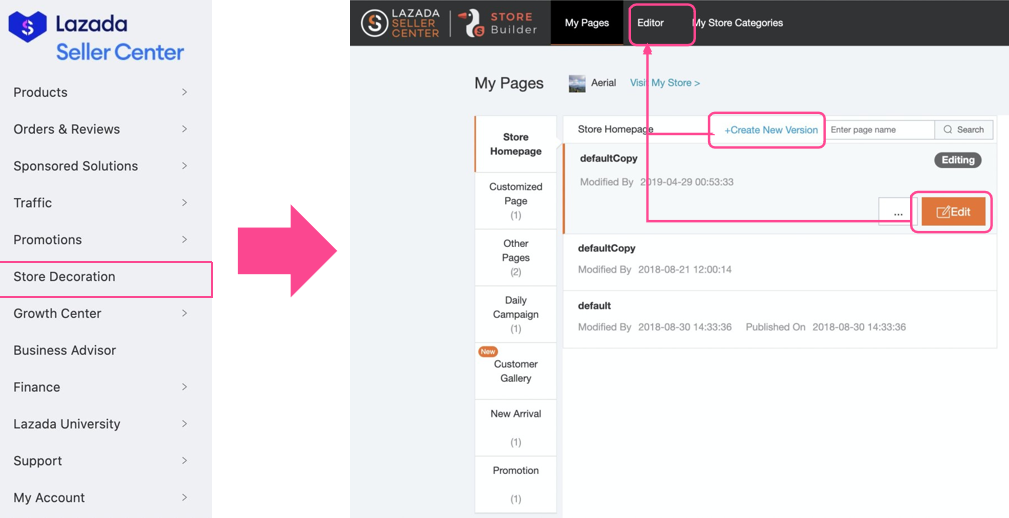Click the Store Builder bird logo

(474, 23)
